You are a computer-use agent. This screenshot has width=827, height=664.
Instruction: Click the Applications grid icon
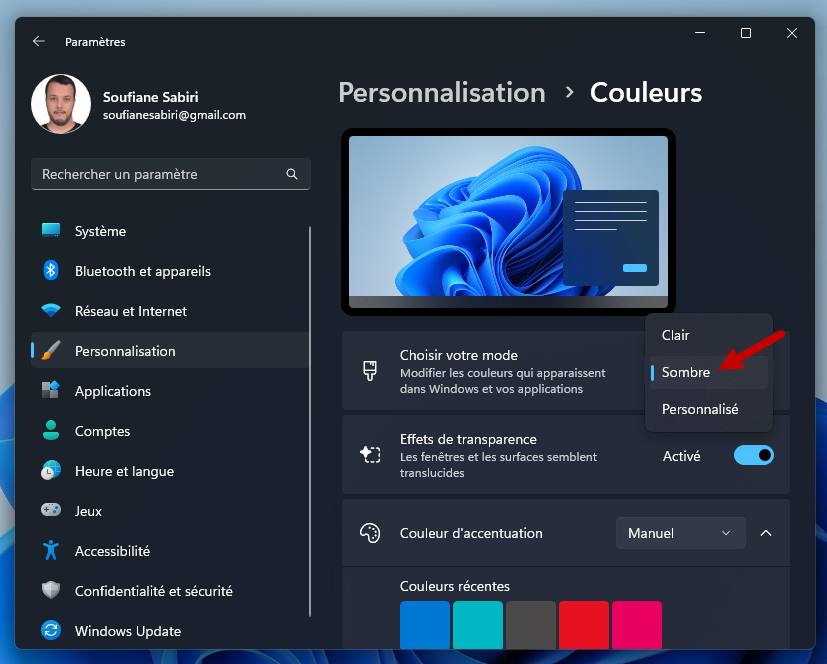coord(51,390)
